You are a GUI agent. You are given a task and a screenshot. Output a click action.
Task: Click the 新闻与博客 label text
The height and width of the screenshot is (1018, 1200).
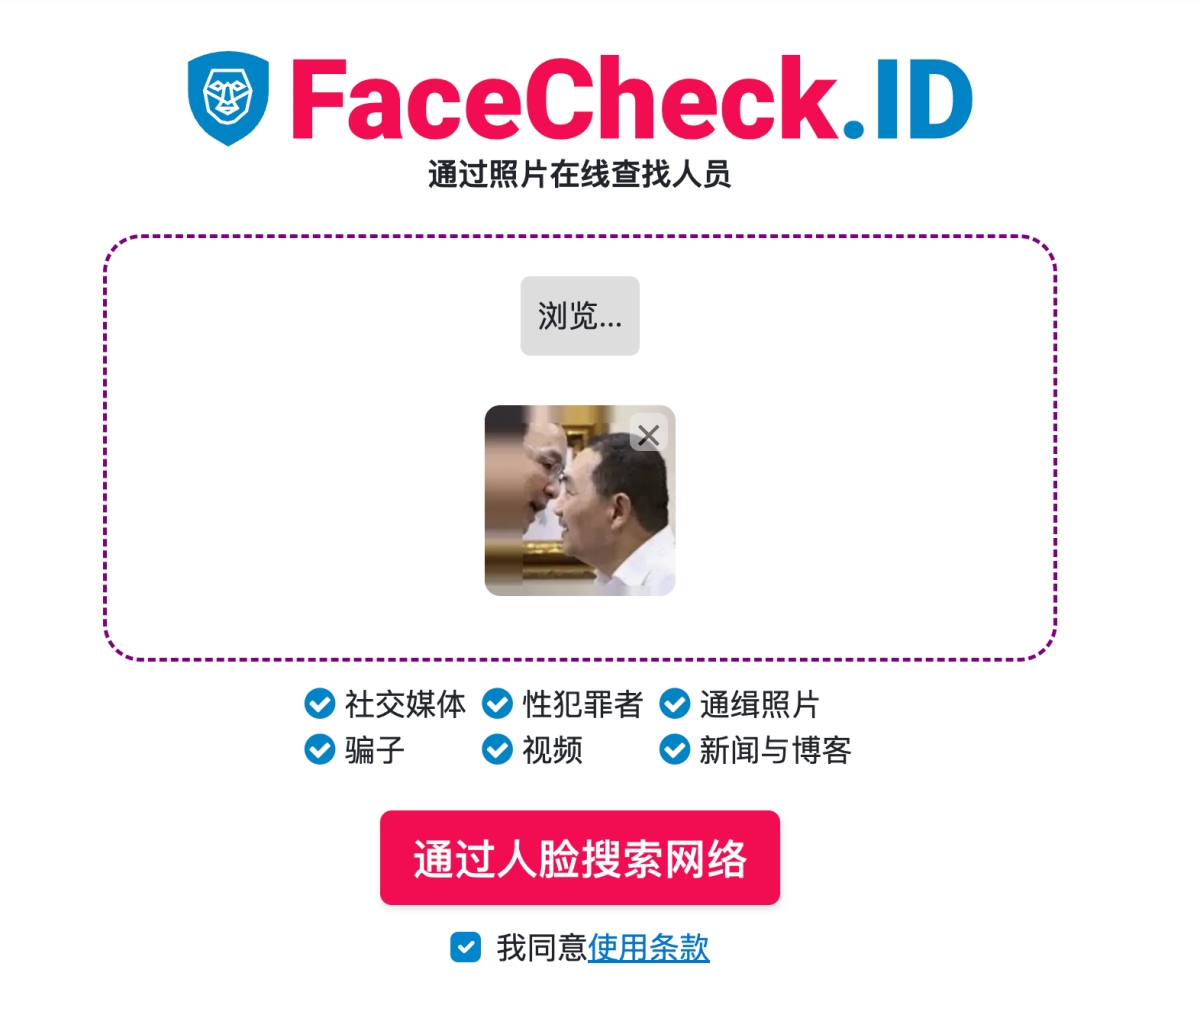[775, 749]
